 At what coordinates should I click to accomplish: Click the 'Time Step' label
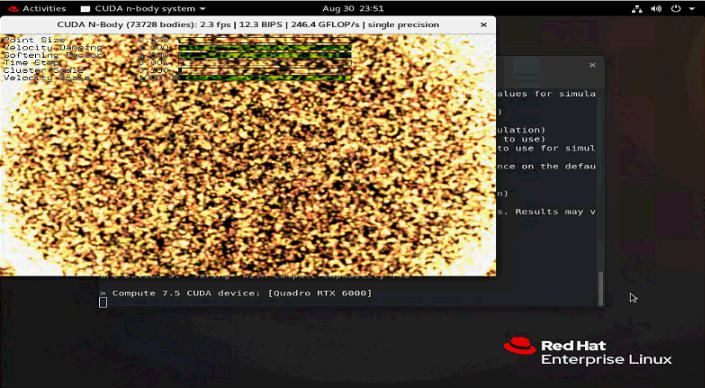pyautogui.click(x=31, y=63)
